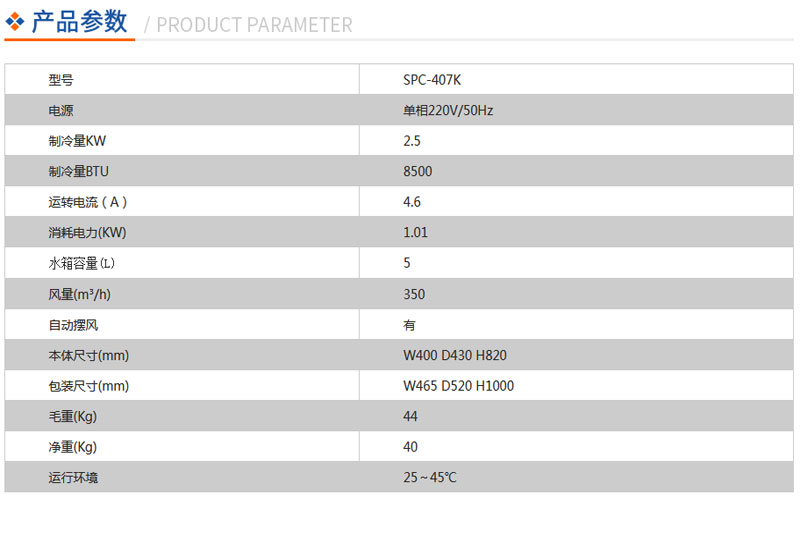Click the 水箱容量 (L) label
This screenshot has width=800, height=544.
pyautogui.click(x=82, y=263)
